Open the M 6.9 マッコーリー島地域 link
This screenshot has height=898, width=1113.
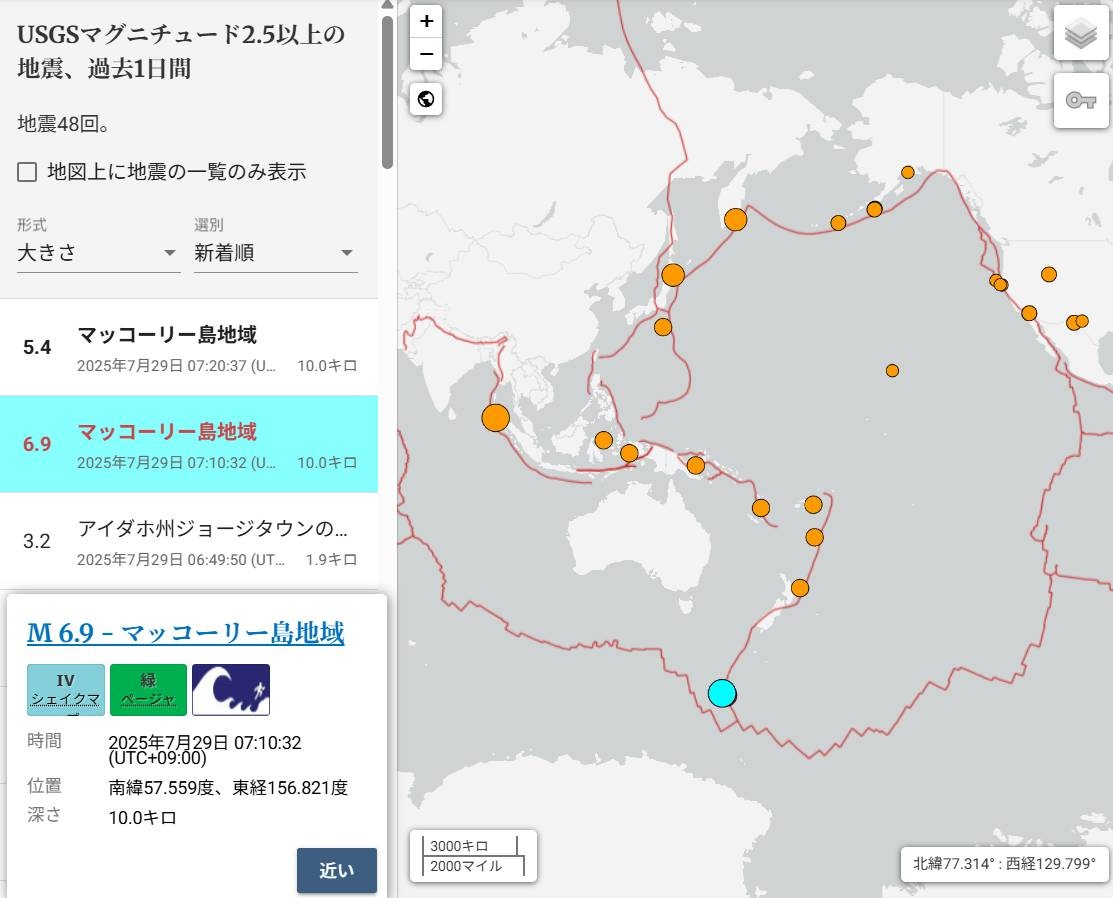coord(185,632)
